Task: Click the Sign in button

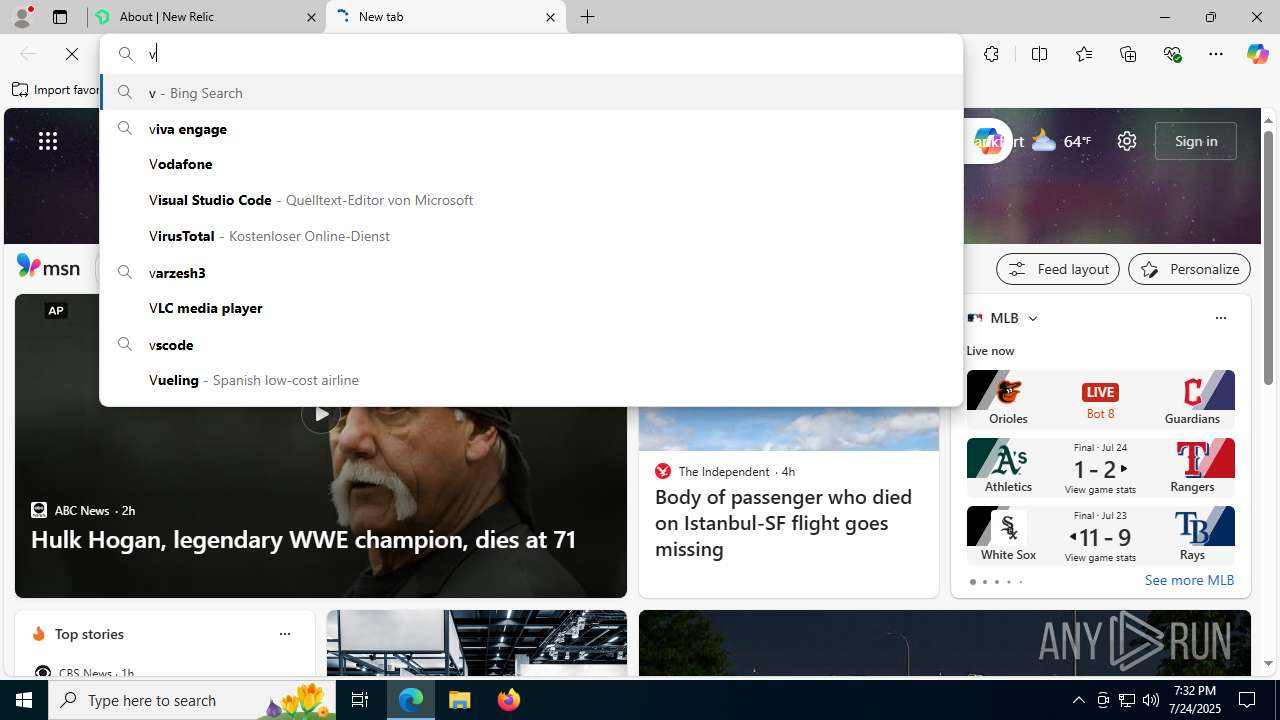Action: [x=1196, y=141]
